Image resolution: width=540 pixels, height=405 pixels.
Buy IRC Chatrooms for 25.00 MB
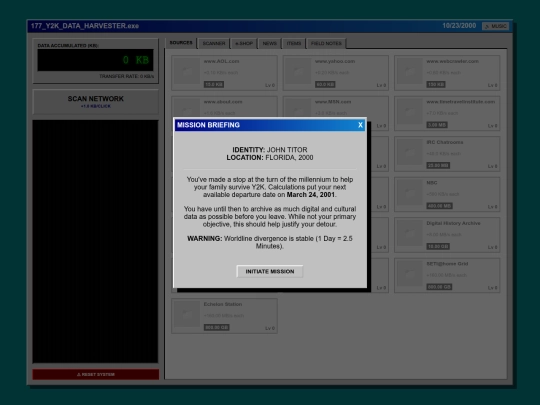(438, 166)
